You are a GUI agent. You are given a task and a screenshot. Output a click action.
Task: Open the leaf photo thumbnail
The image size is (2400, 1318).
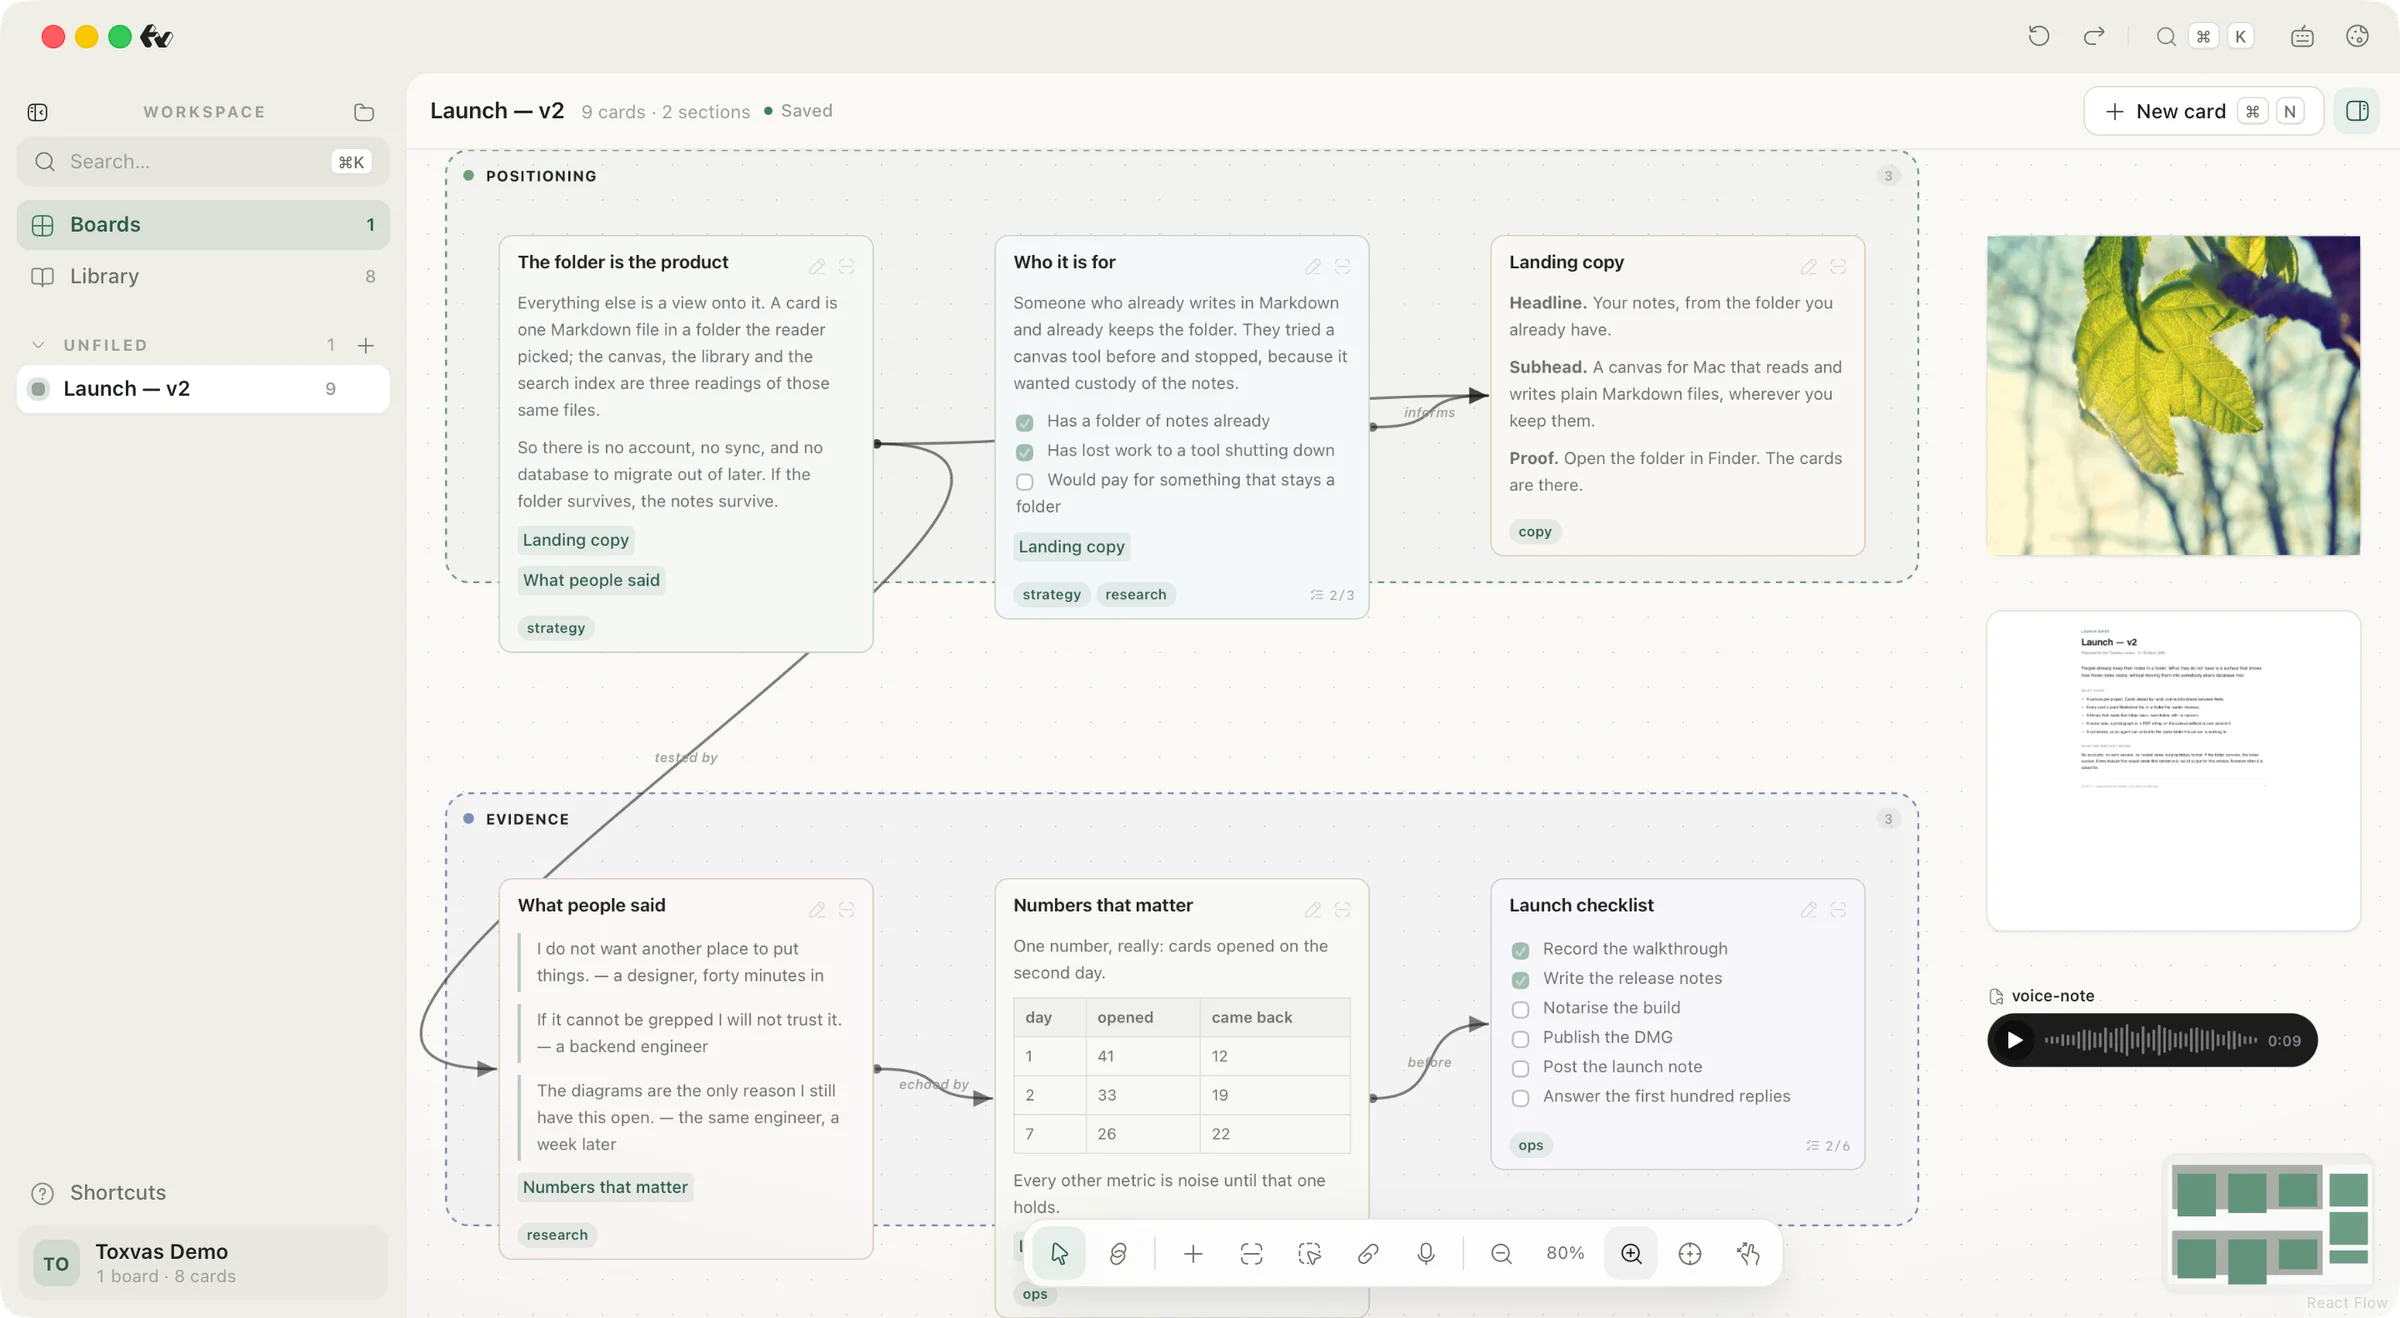pyautogui.click(x=2173, y=395)
